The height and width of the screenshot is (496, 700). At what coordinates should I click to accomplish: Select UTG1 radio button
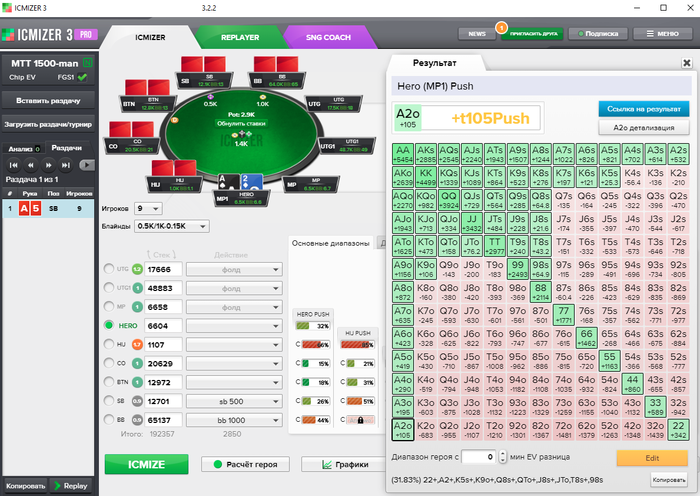point(108,288)
